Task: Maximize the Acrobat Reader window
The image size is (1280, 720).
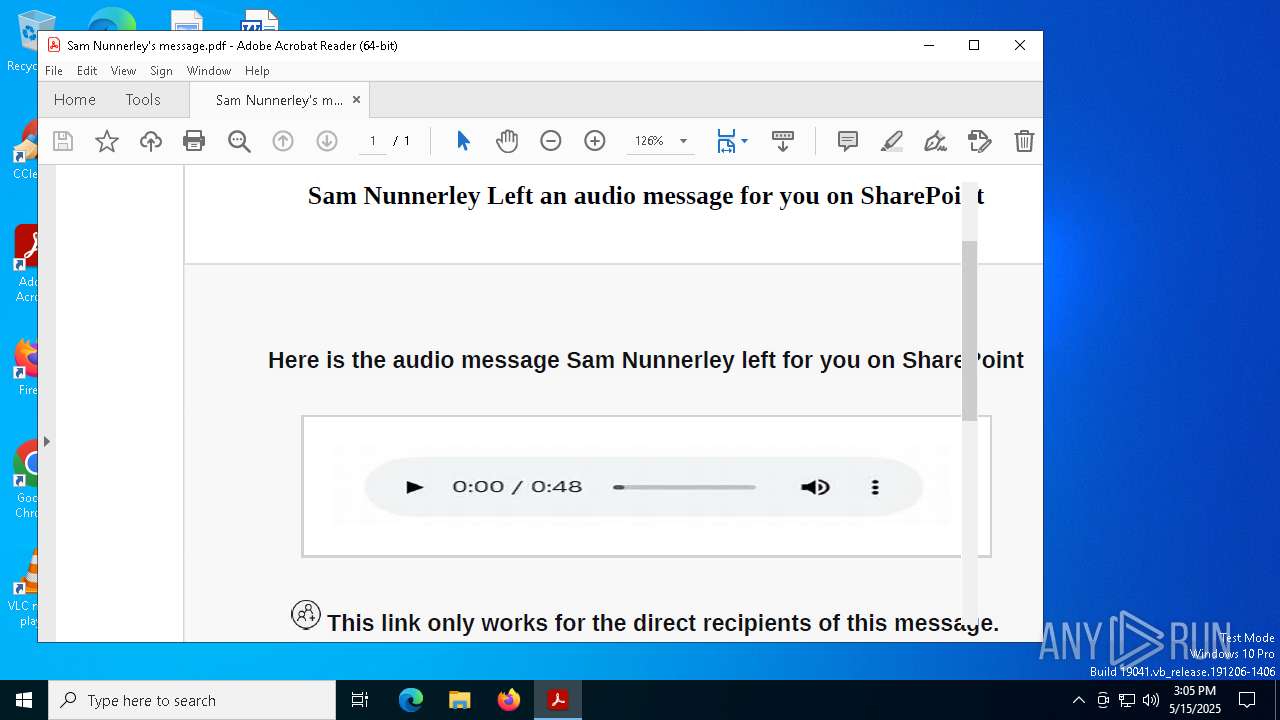Action: [974, 45]
